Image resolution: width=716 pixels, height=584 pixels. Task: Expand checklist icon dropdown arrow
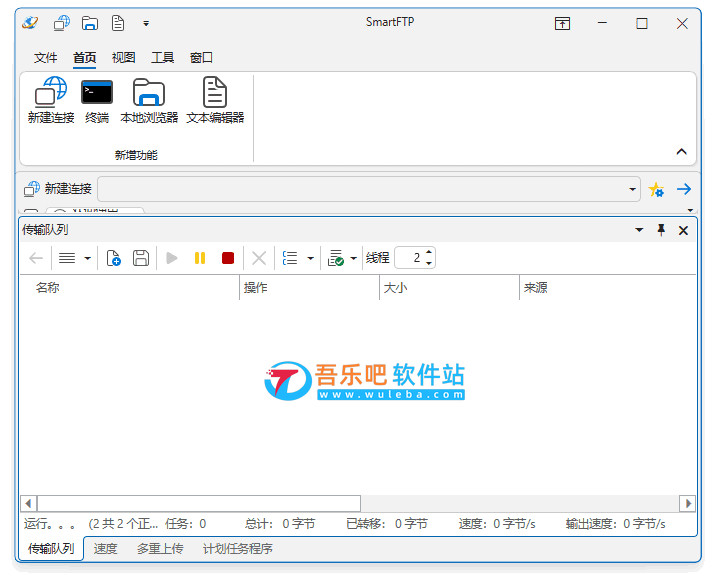click(353, 258)
